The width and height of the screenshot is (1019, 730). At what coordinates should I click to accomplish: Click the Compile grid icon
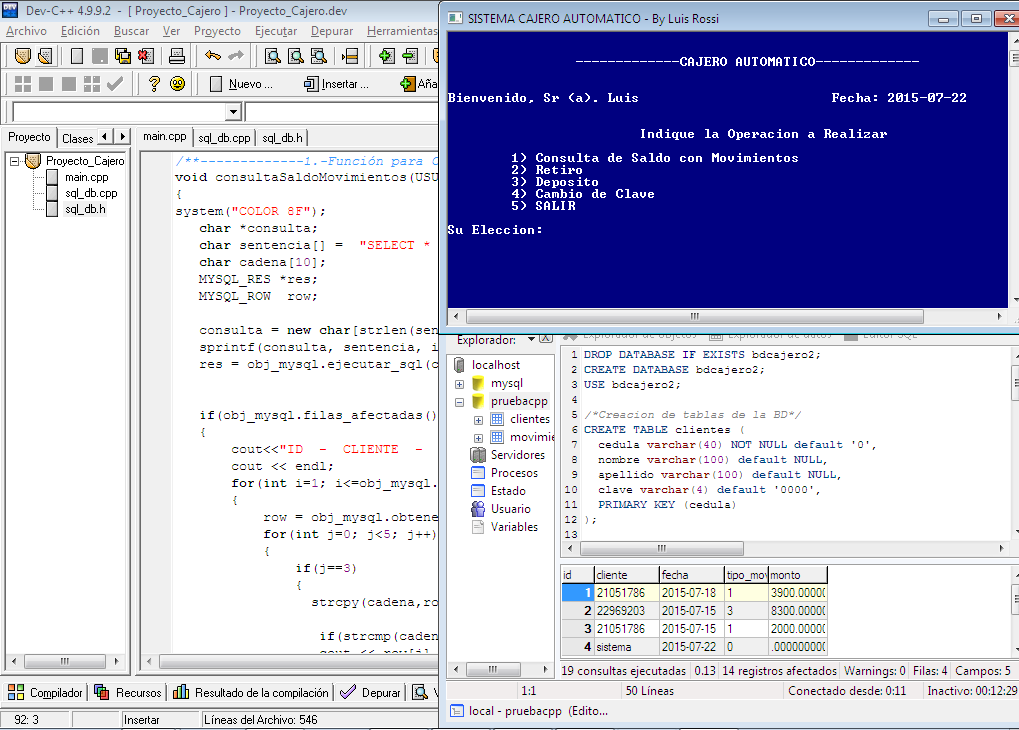pyautogui.click(x=23, y=84)
